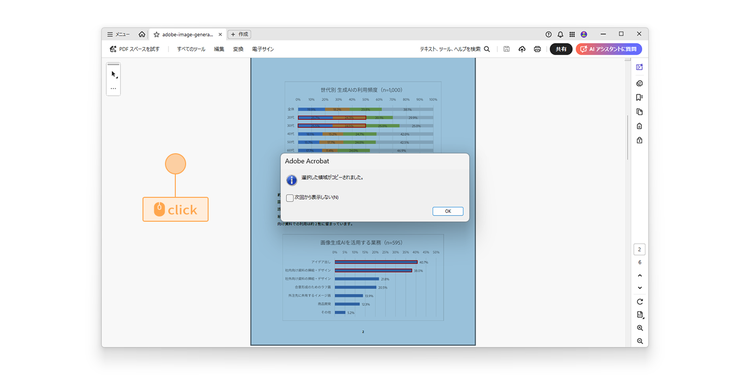The width and height of the screenshot is (750, 375).
Task: Check the 次回から表示しない checkbox
Action: (x=290, y=198)
